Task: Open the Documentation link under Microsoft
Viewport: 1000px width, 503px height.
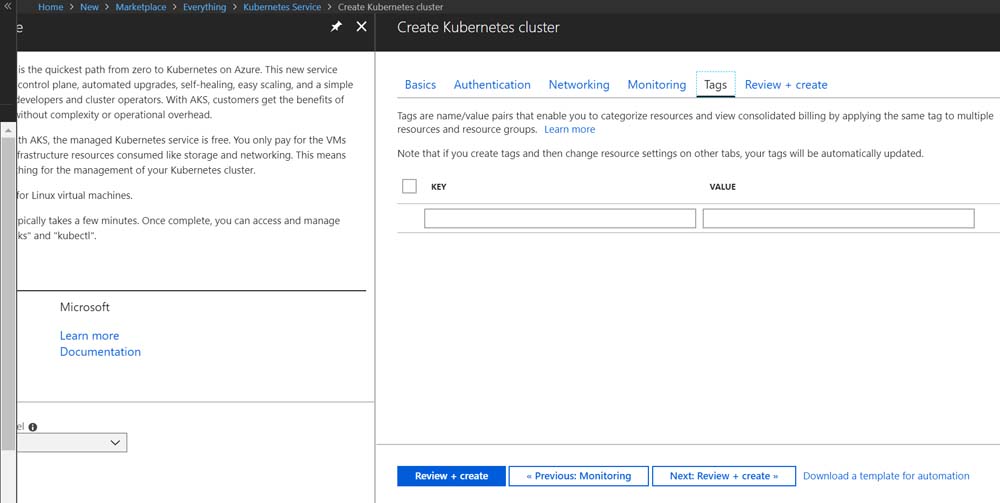Action: pos(100,352)
